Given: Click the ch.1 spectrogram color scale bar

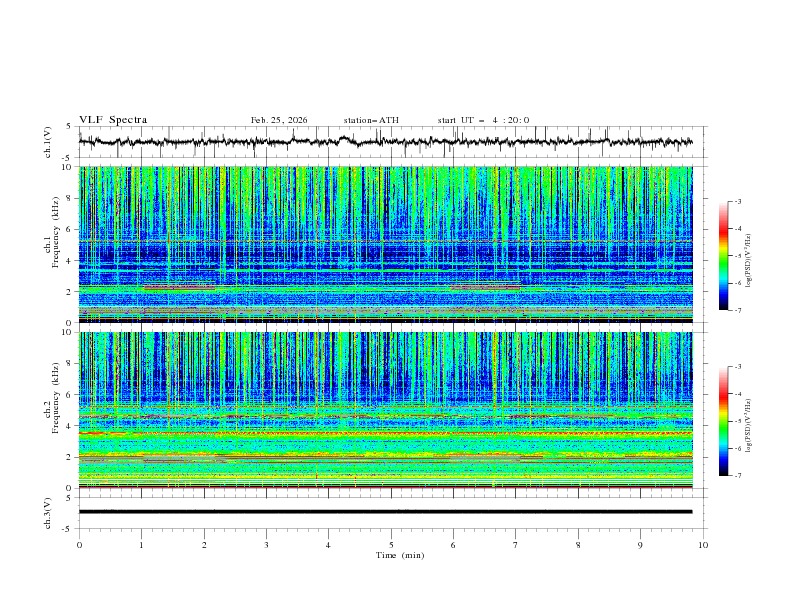Looking at the screenshot, I should [x=723, y=256].
